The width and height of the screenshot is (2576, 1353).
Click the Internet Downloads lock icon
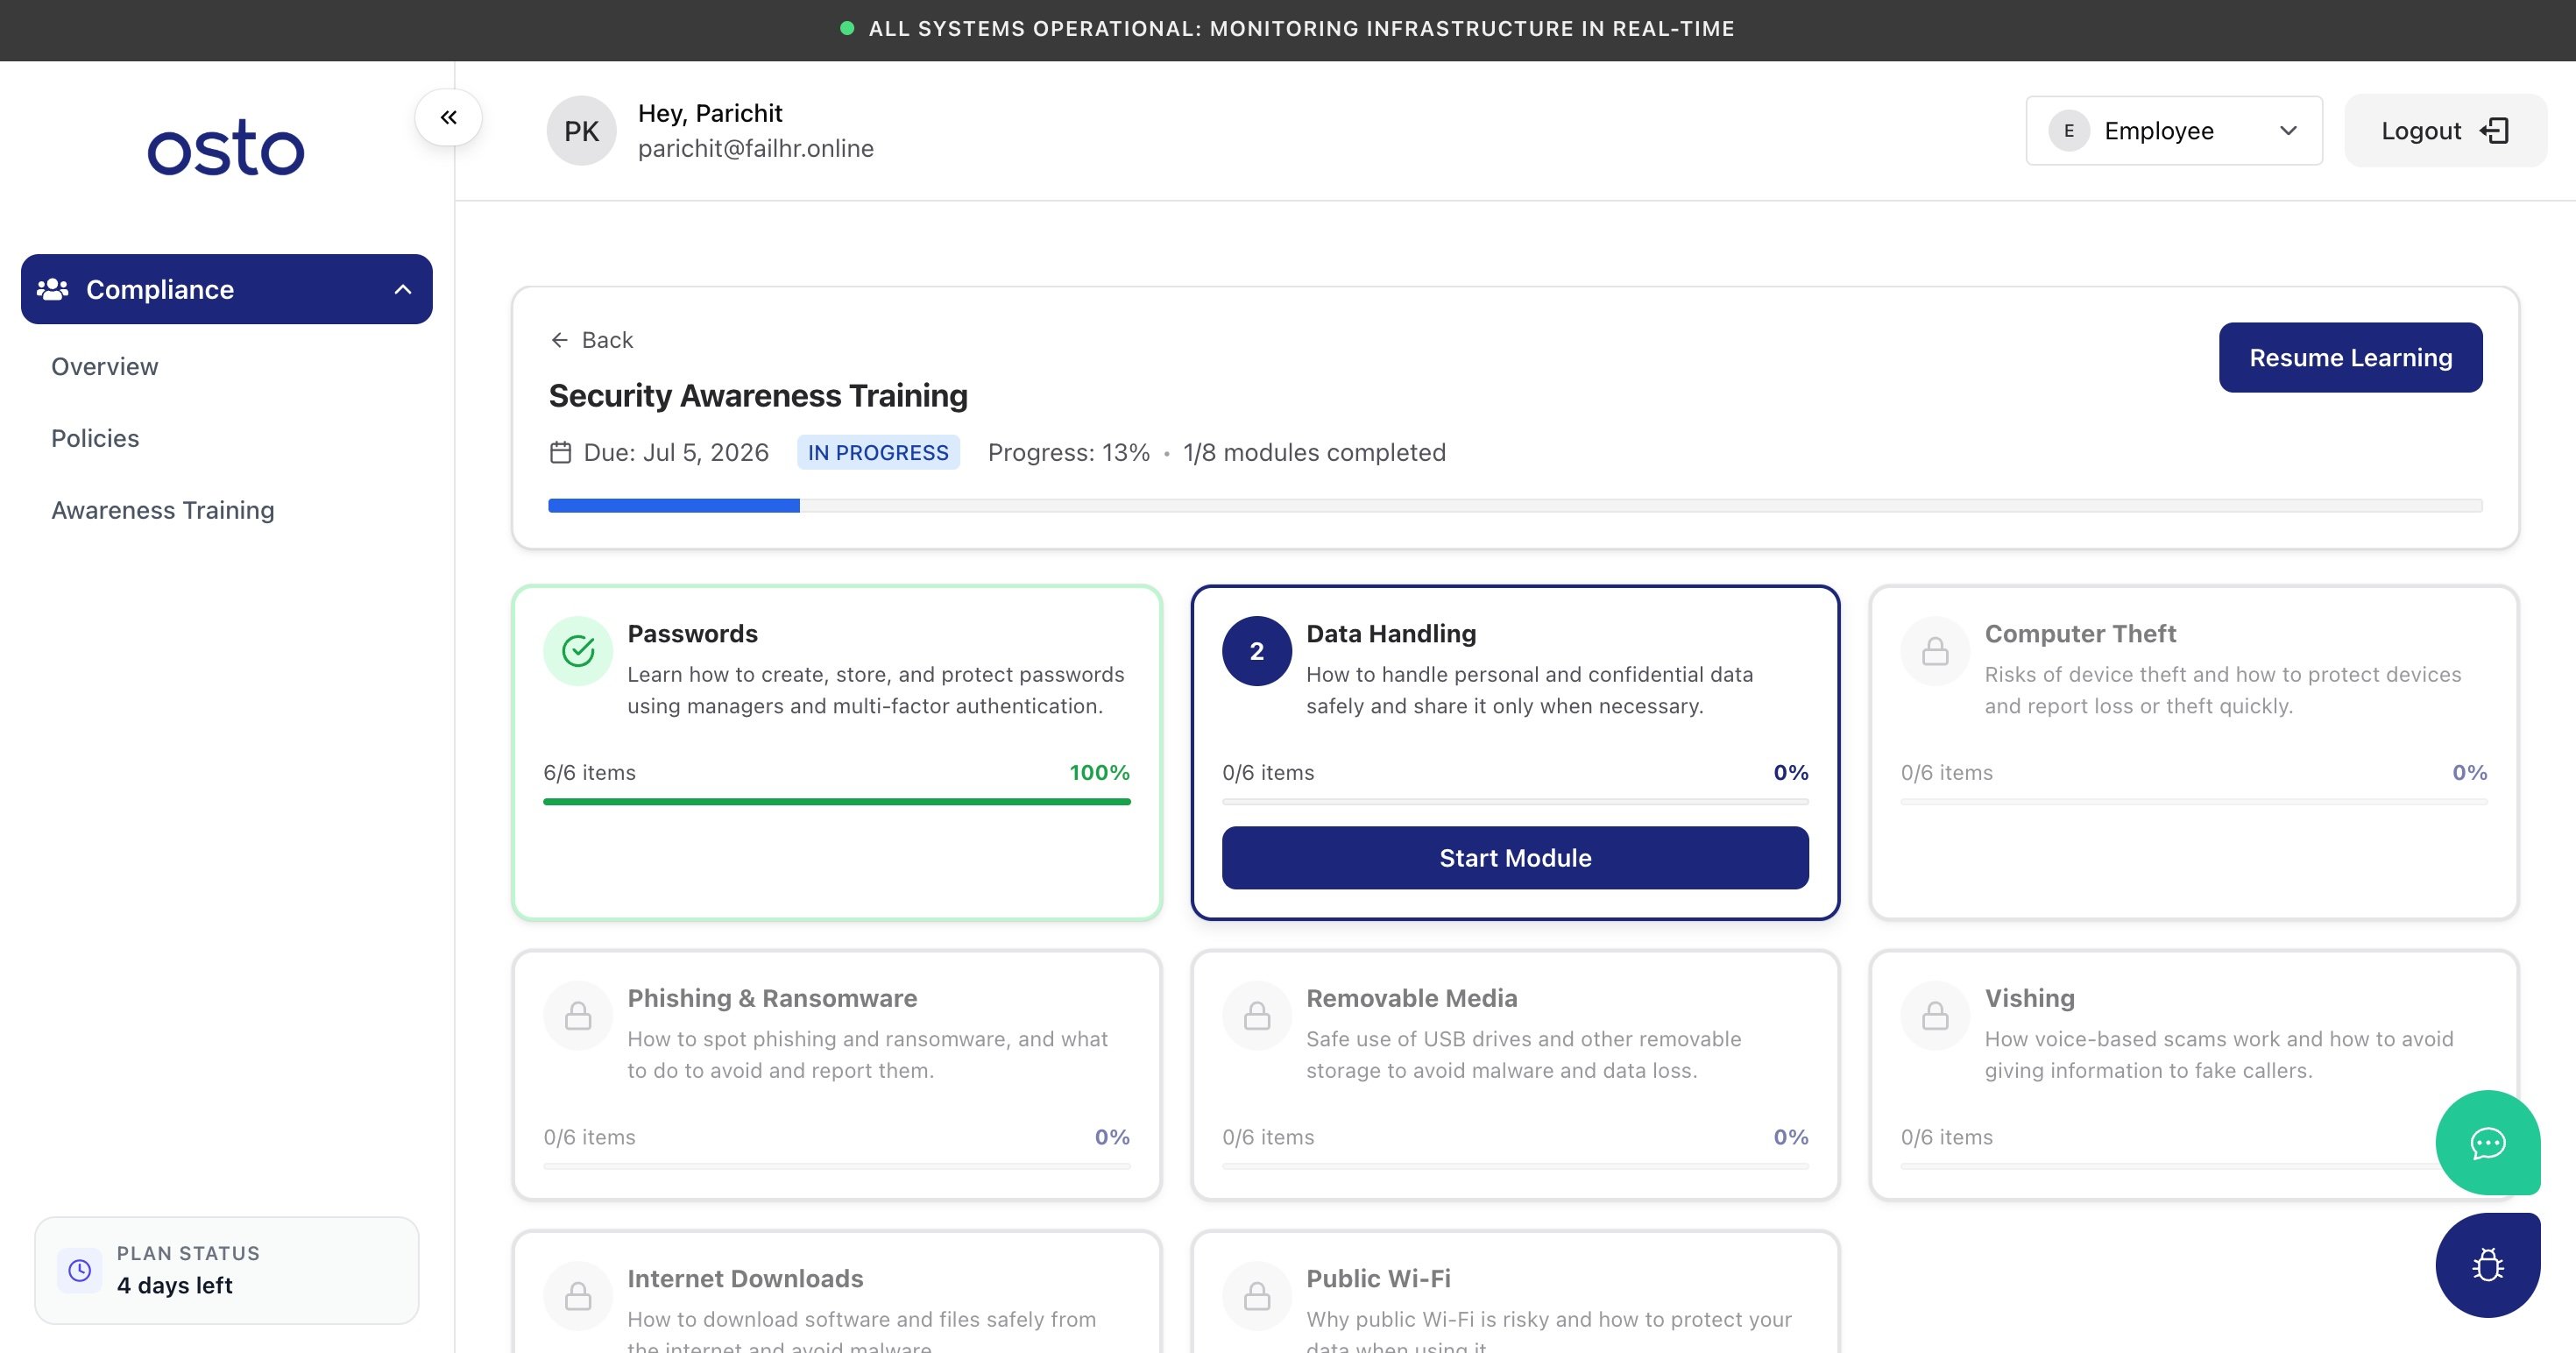tap(578, 1296)
